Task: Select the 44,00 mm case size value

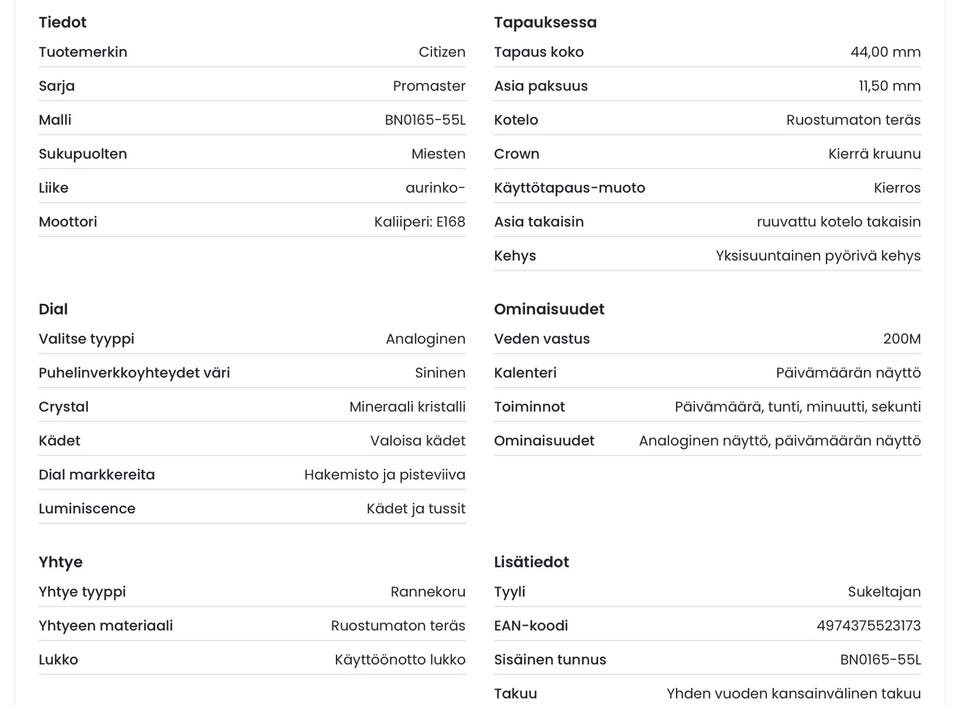Action: (x=885, y=52)
